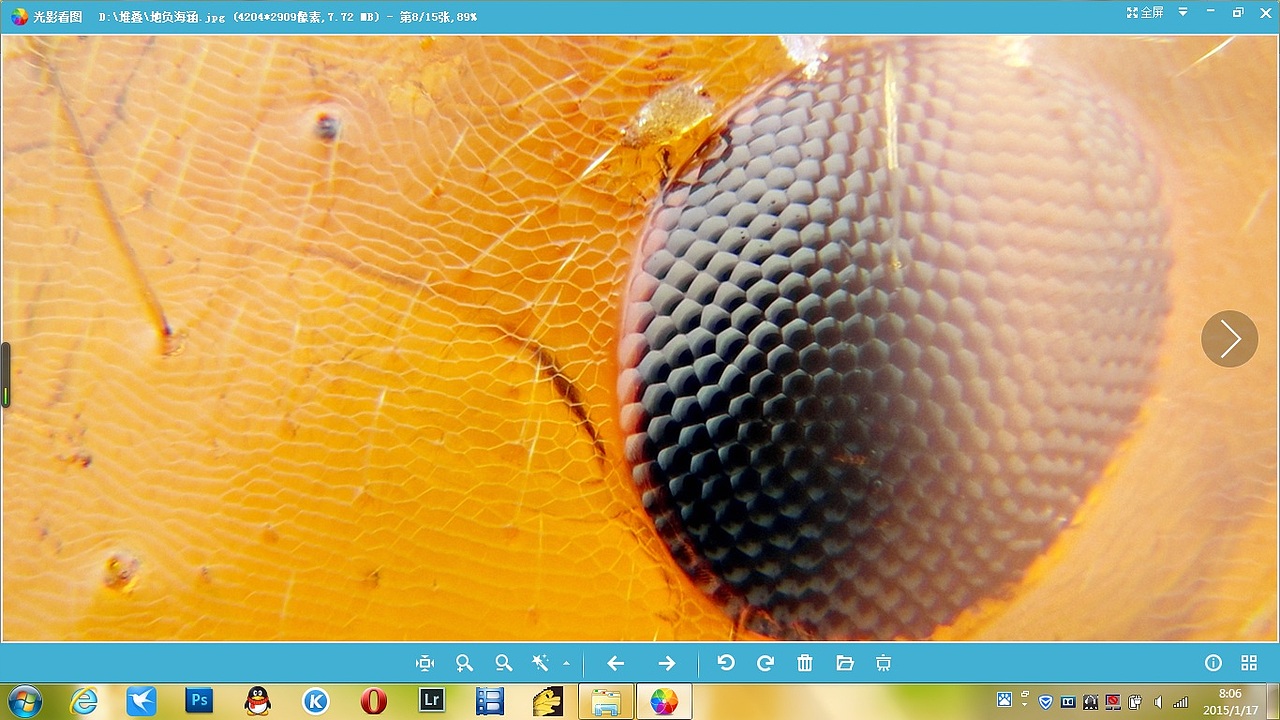Rotate the image counterclockwise
The width and height of the screenshot is (1280, 720).
point(726,663)
